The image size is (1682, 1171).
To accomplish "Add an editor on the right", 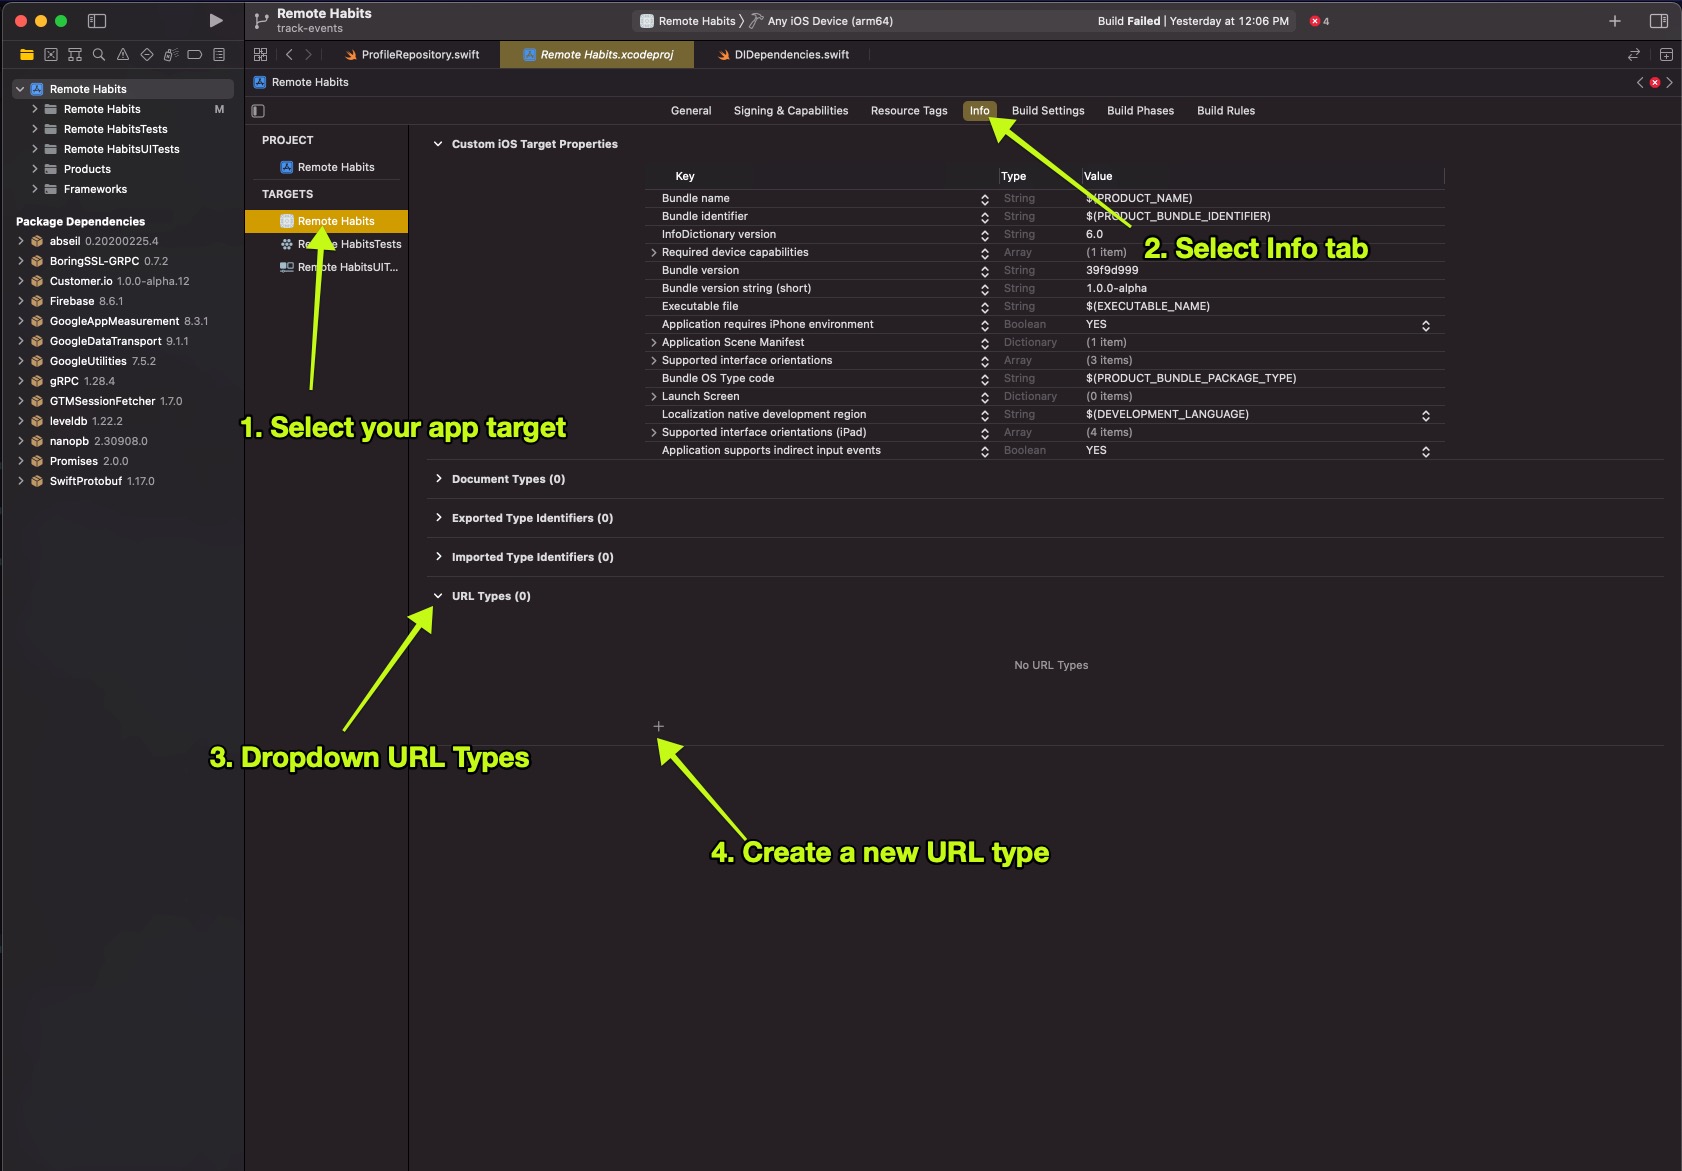I will pyautogui.click(x=1666, y=55).
